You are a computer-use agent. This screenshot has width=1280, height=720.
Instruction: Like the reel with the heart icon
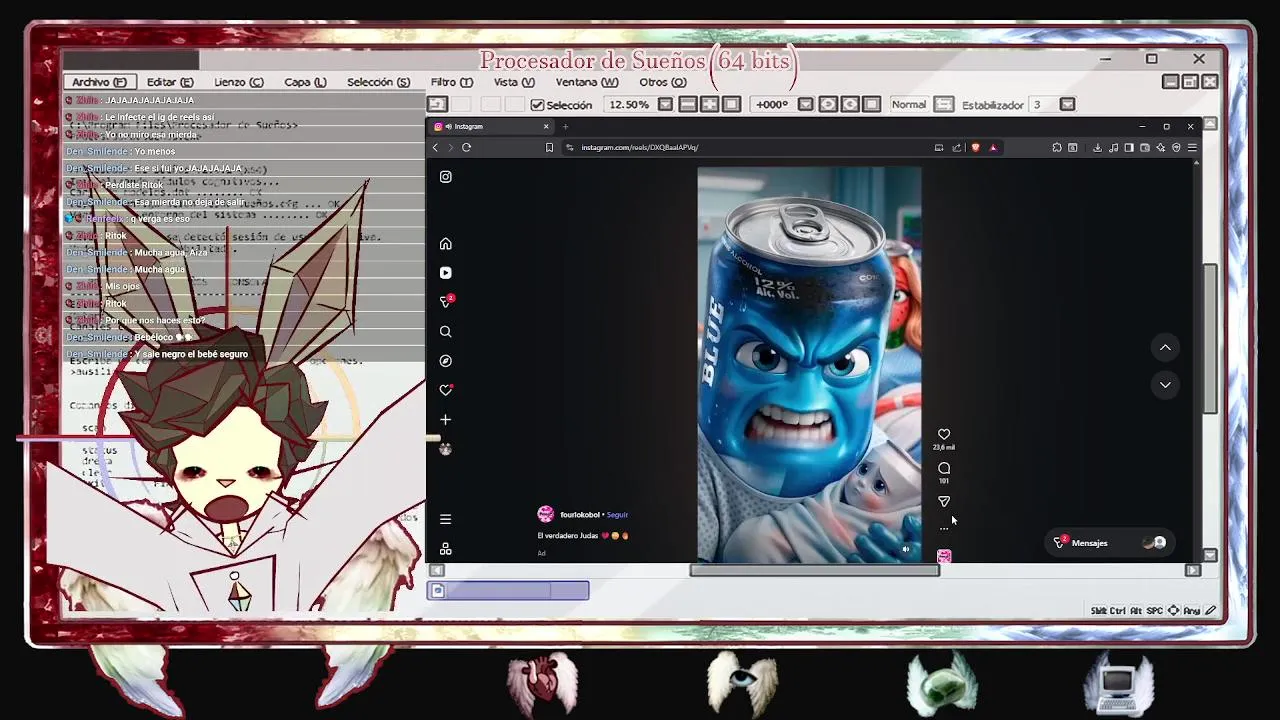point(944,434)
